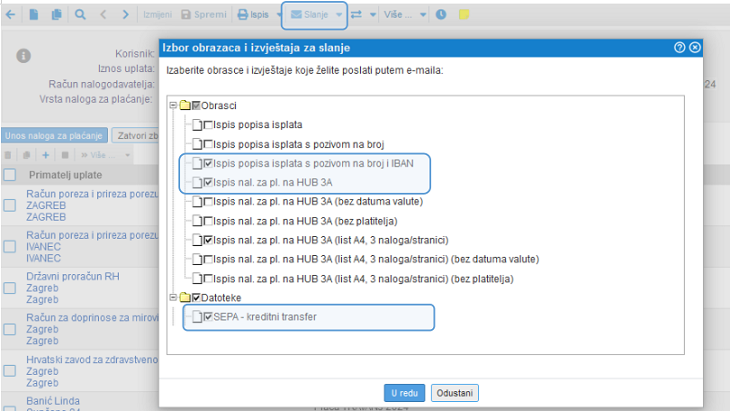
Task: Check Ispis popisa isplata checkbox
Action: point(208,125)
